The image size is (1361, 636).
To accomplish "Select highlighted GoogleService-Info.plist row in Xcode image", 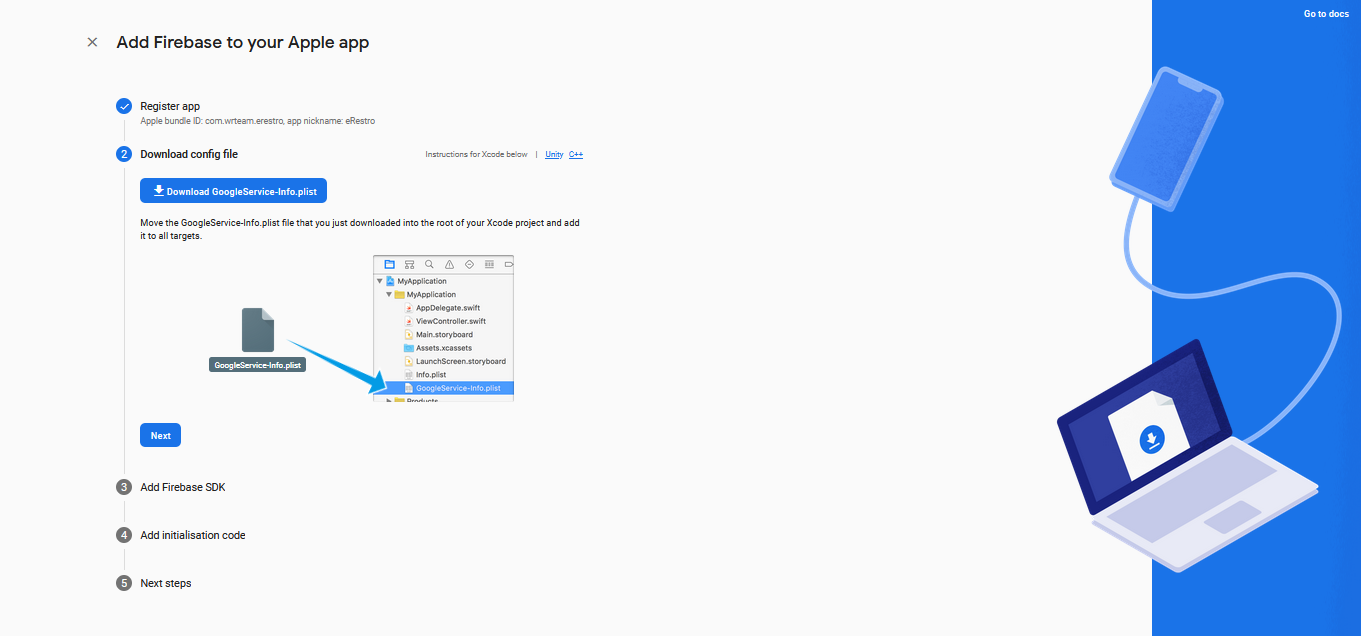I will coord(457,388).
